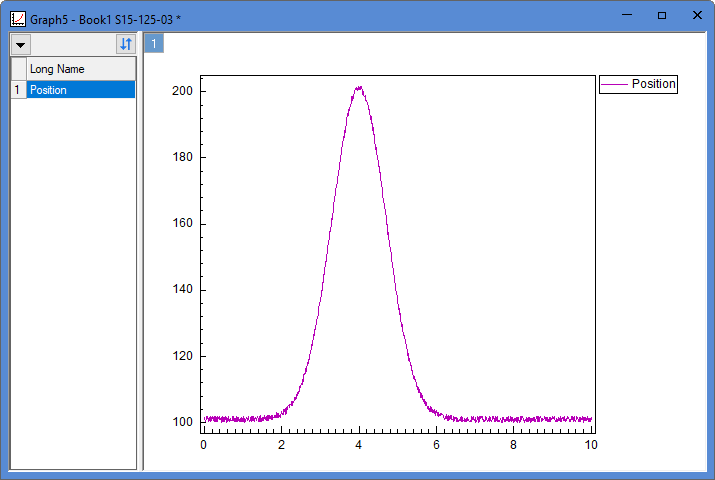Click the X axis label 0
Screen dimensions: 715x480
203,445
